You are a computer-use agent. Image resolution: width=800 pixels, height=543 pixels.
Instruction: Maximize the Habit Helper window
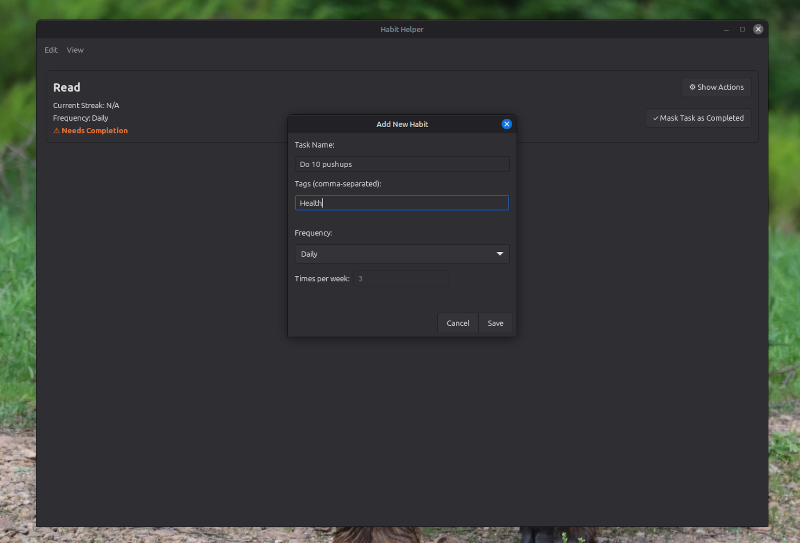[742, 30]
